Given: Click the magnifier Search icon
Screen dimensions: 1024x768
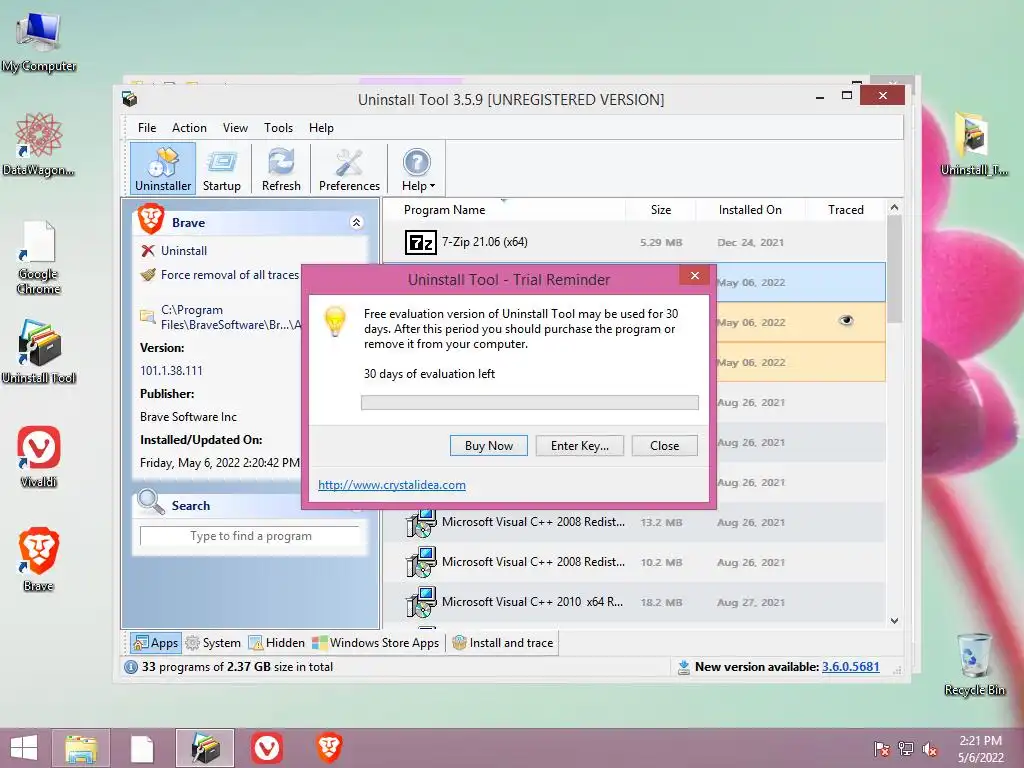Looking at the screenshot, I should point(151,502).
